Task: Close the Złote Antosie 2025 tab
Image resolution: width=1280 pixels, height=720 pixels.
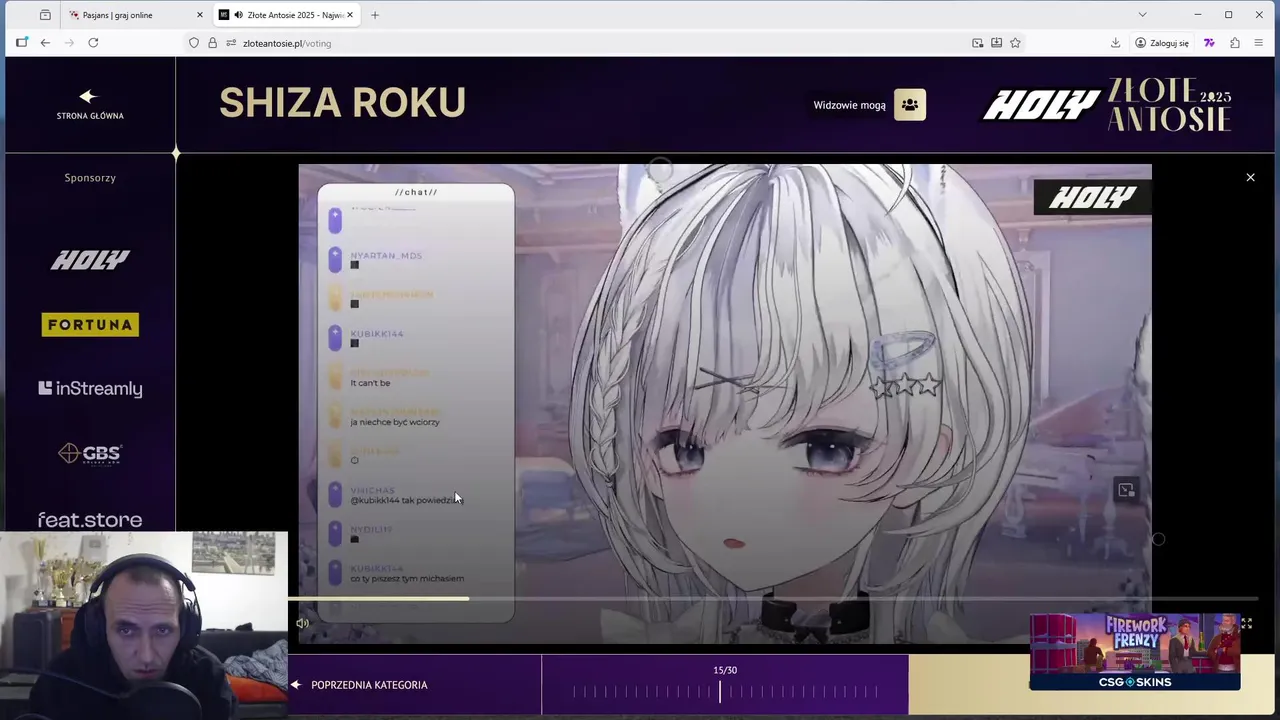Action: (x=350, y=15)
